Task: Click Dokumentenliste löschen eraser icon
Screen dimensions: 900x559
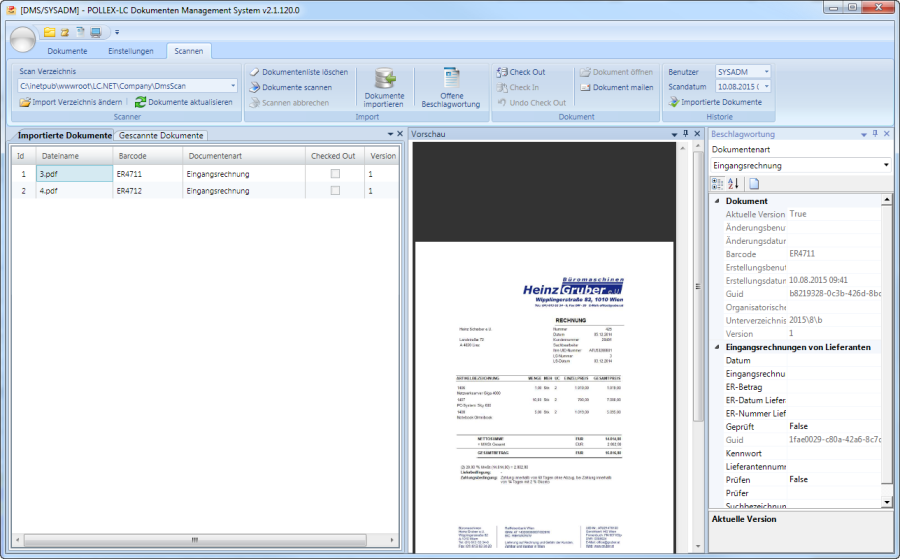Action: [255, 72]
